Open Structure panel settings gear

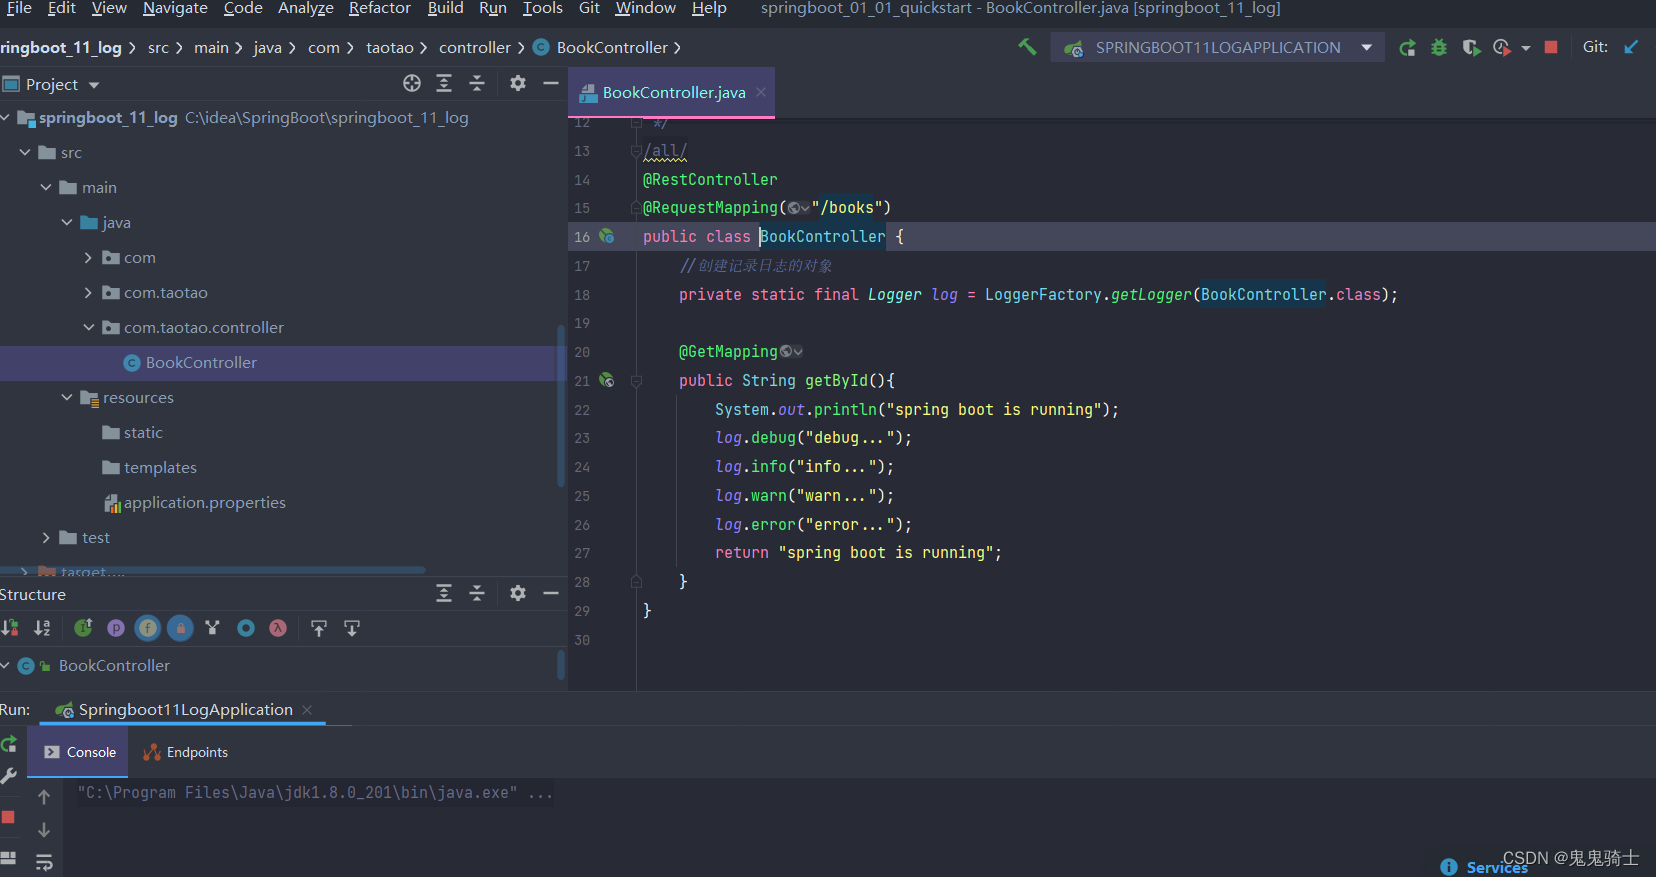pyautogui.click(x=518, y=593)
